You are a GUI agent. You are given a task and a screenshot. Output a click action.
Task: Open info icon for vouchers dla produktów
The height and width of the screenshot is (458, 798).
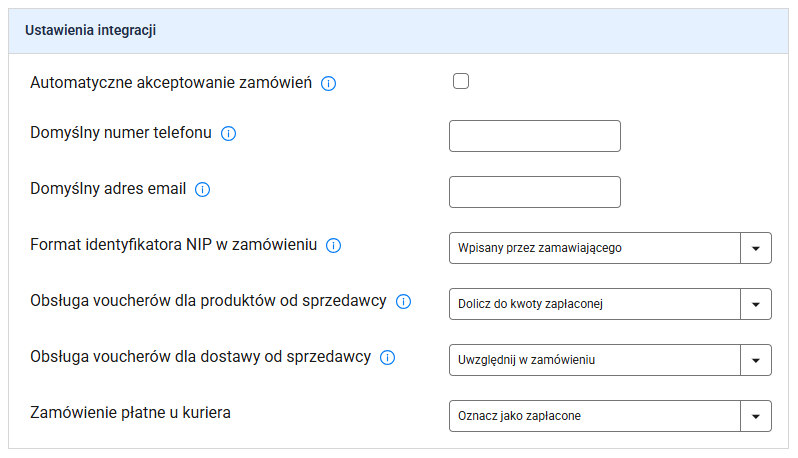pyautogui.click(x=404, y=301)
